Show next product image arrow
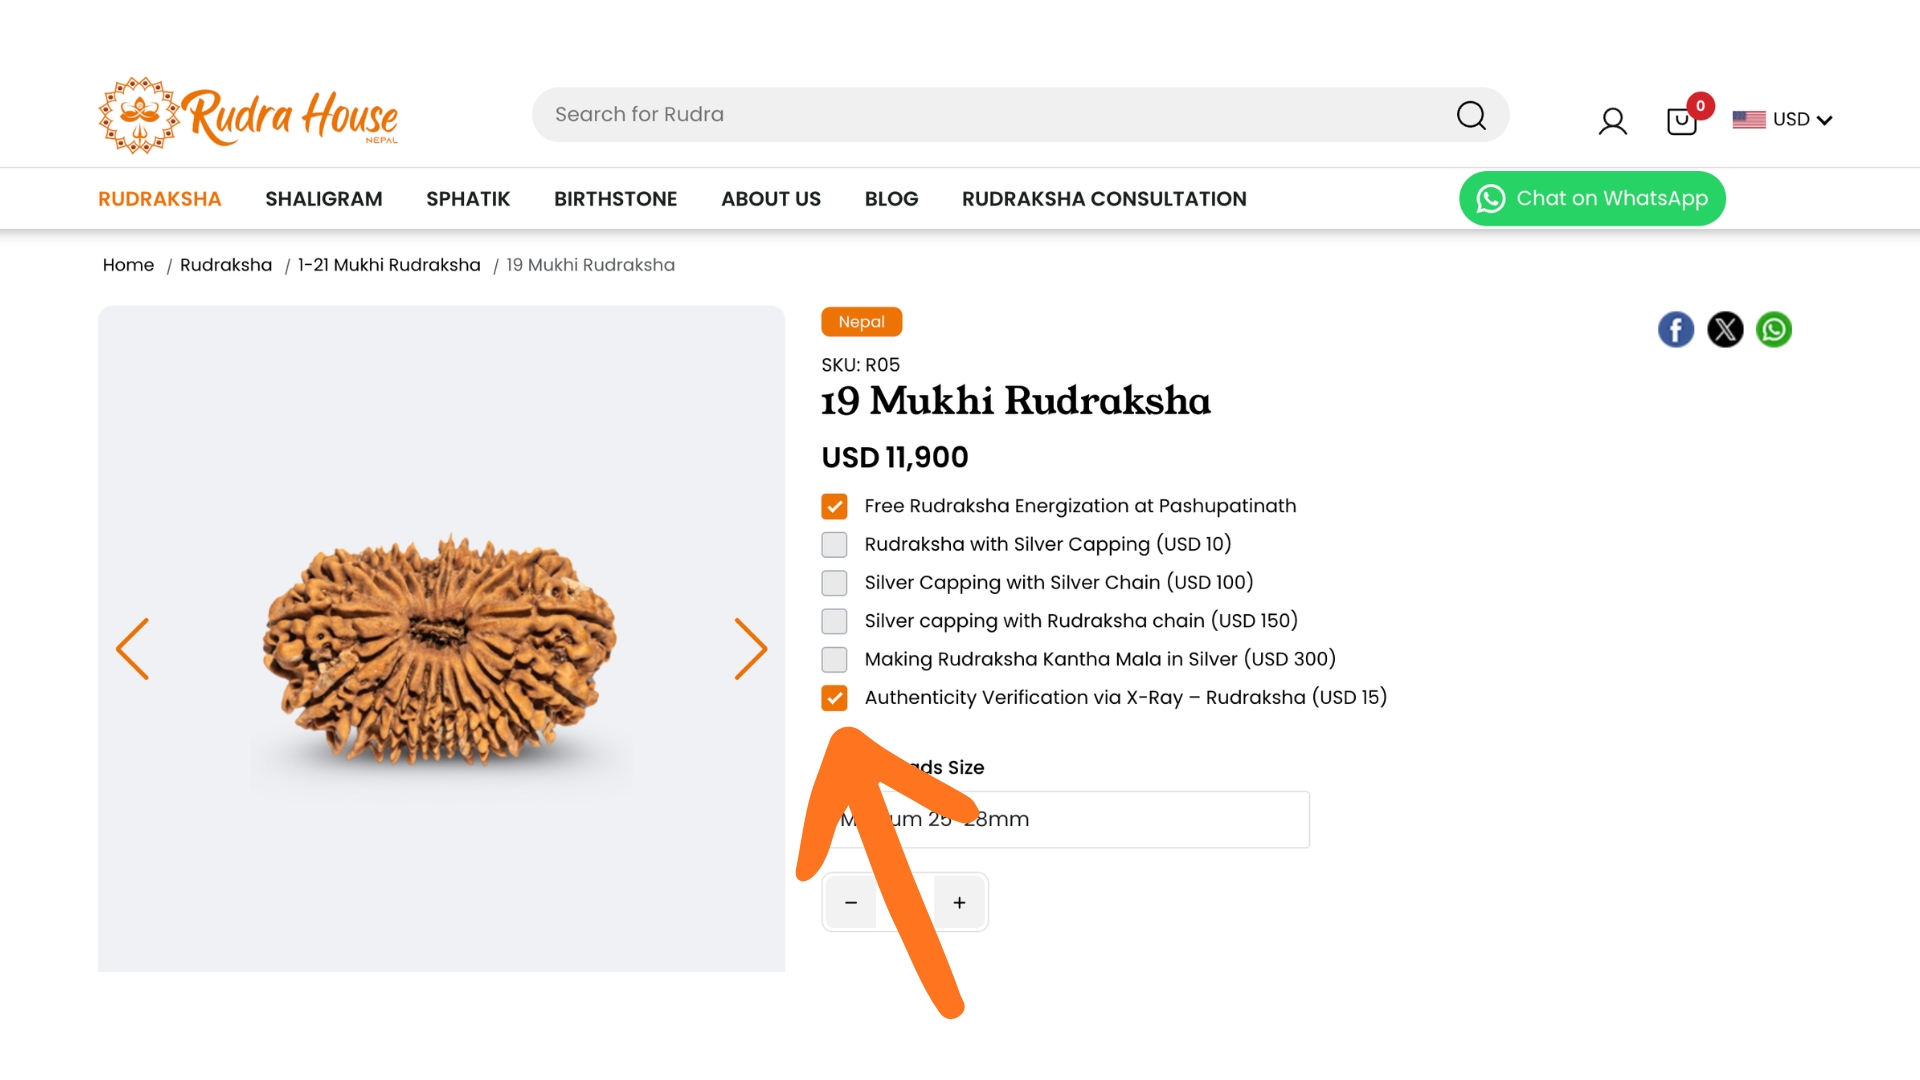 click(x=751, y=649)
